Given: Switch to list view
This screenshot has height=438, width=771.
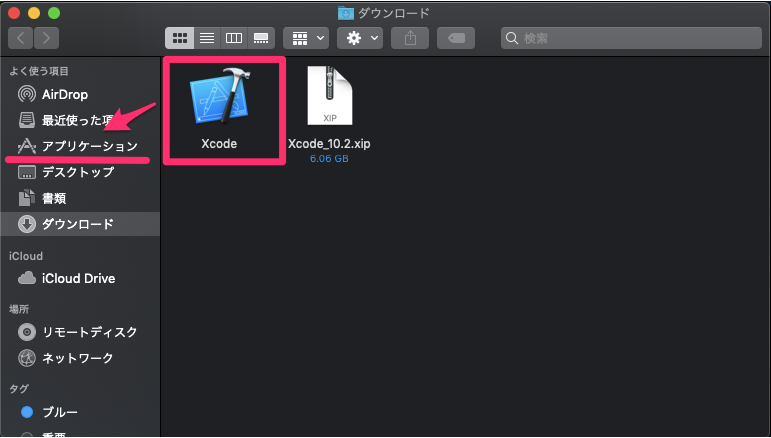Looking at the screenshot, I should pyautogui.click(x=207, y=38).
